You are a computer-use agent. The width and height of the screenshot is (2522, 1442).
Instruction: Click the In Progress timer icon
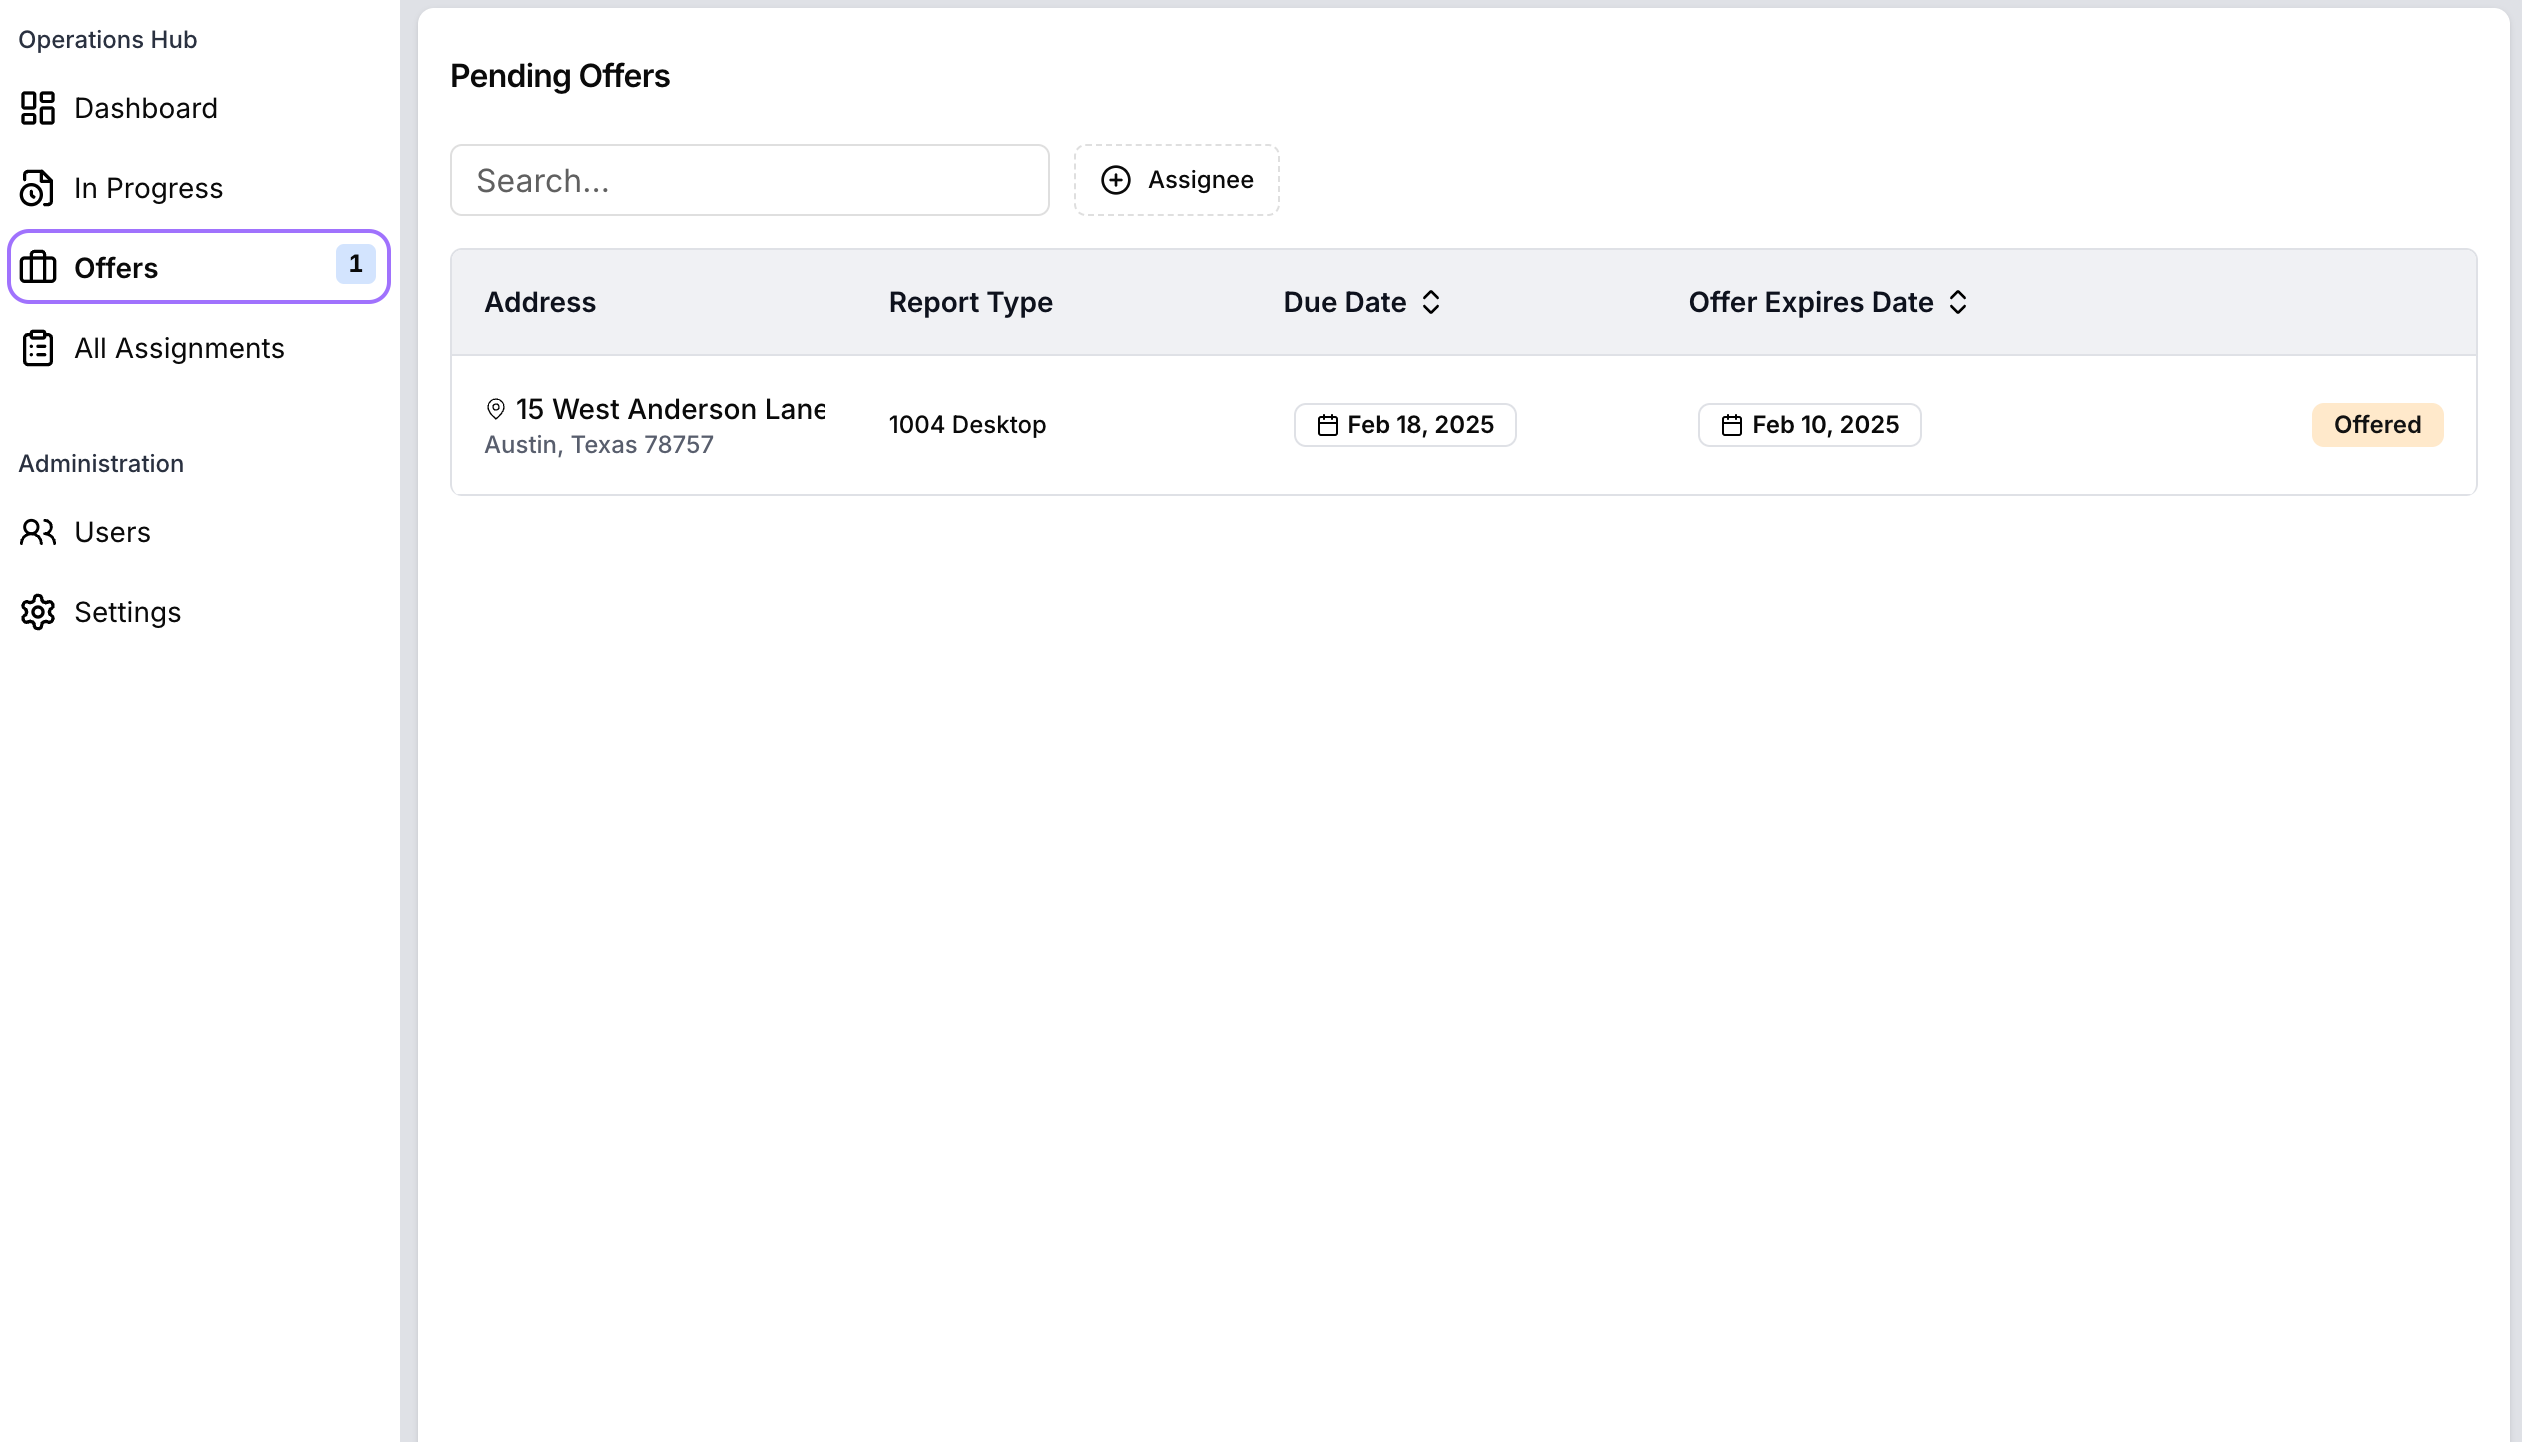(x=37, y=188)
